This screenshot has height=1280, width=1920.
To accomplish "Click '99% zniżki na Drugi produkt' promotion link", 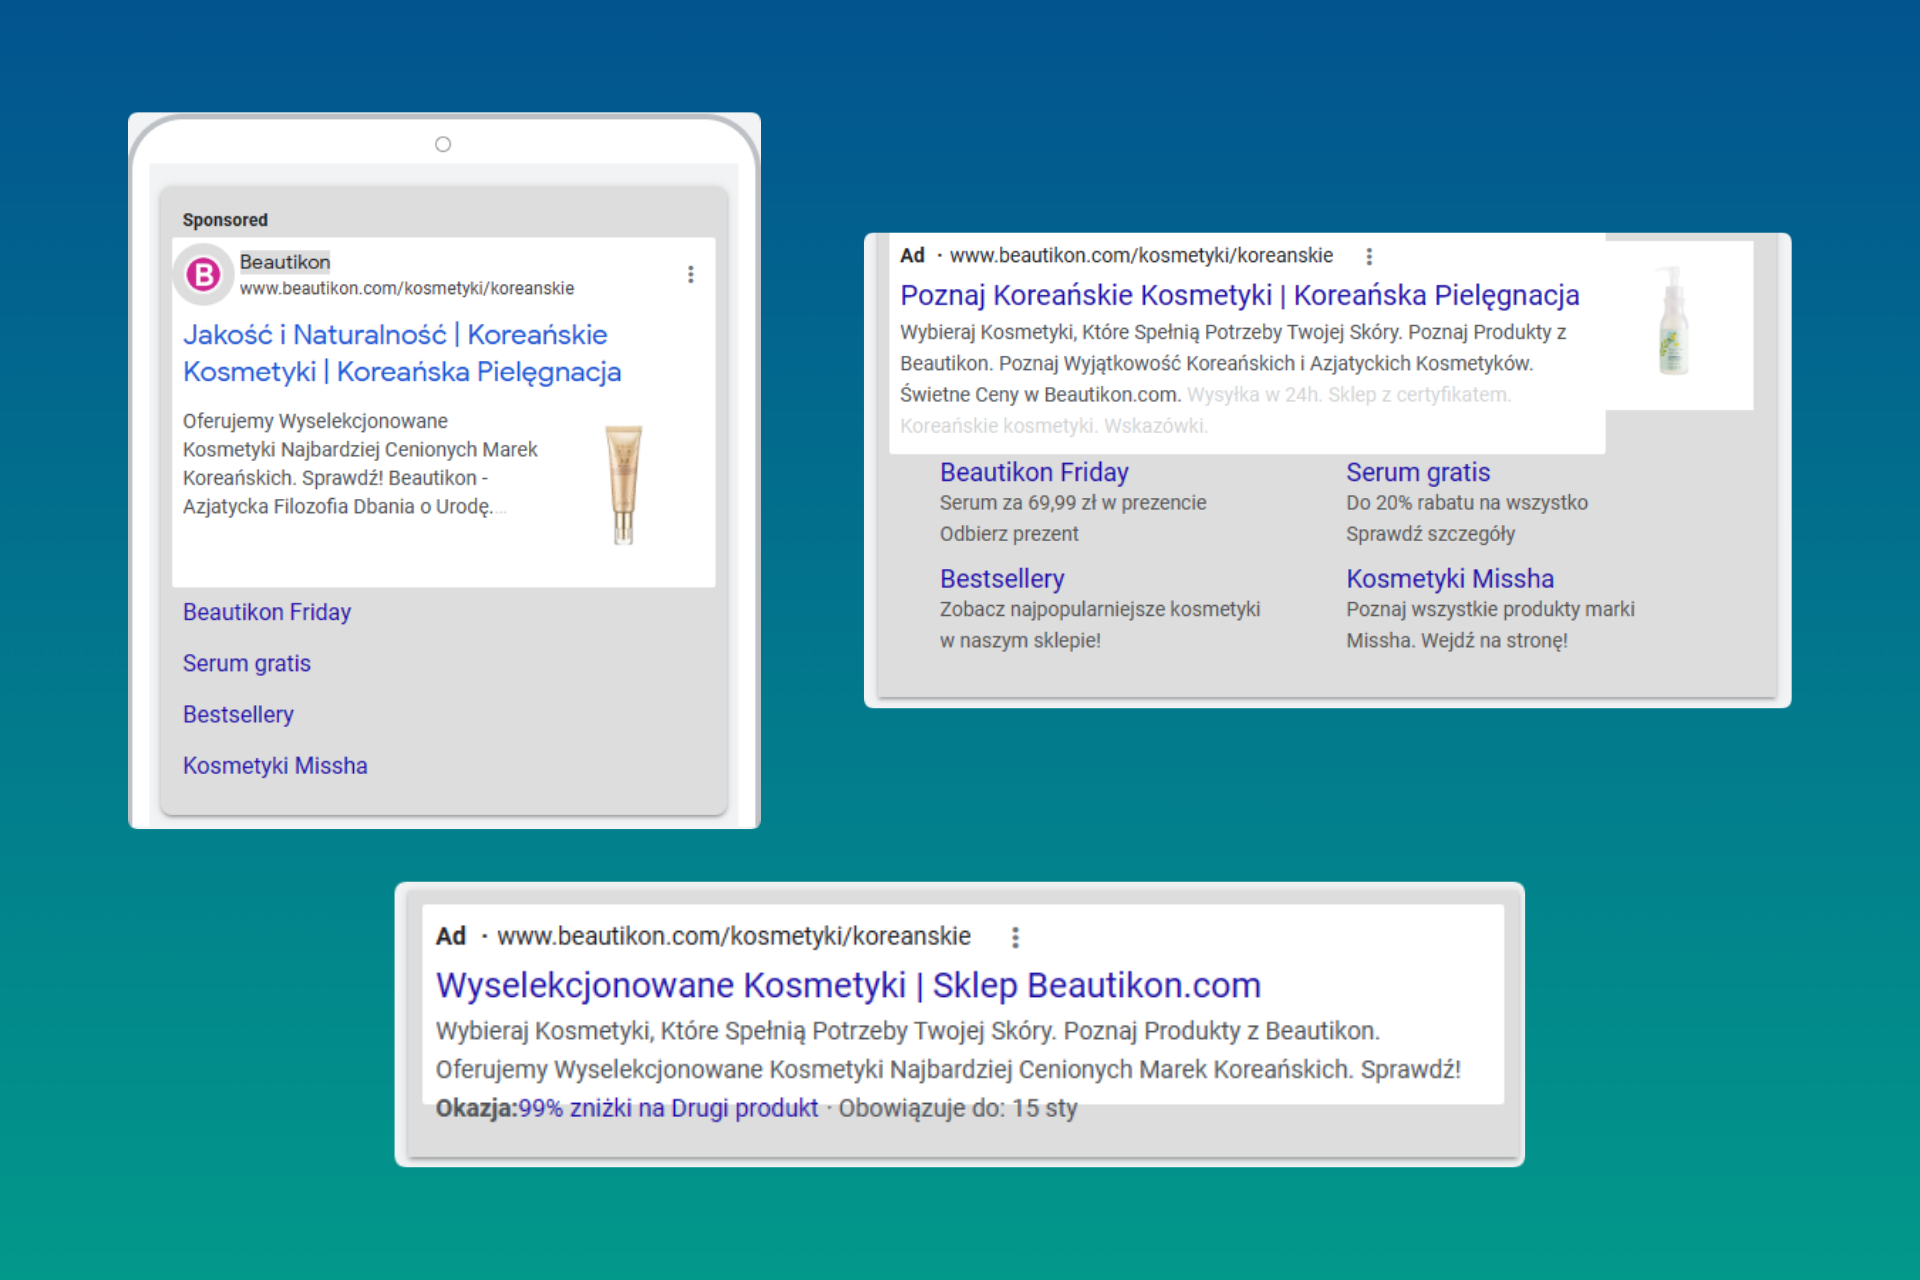I will pyautogui.click(x=668, y=1108).
